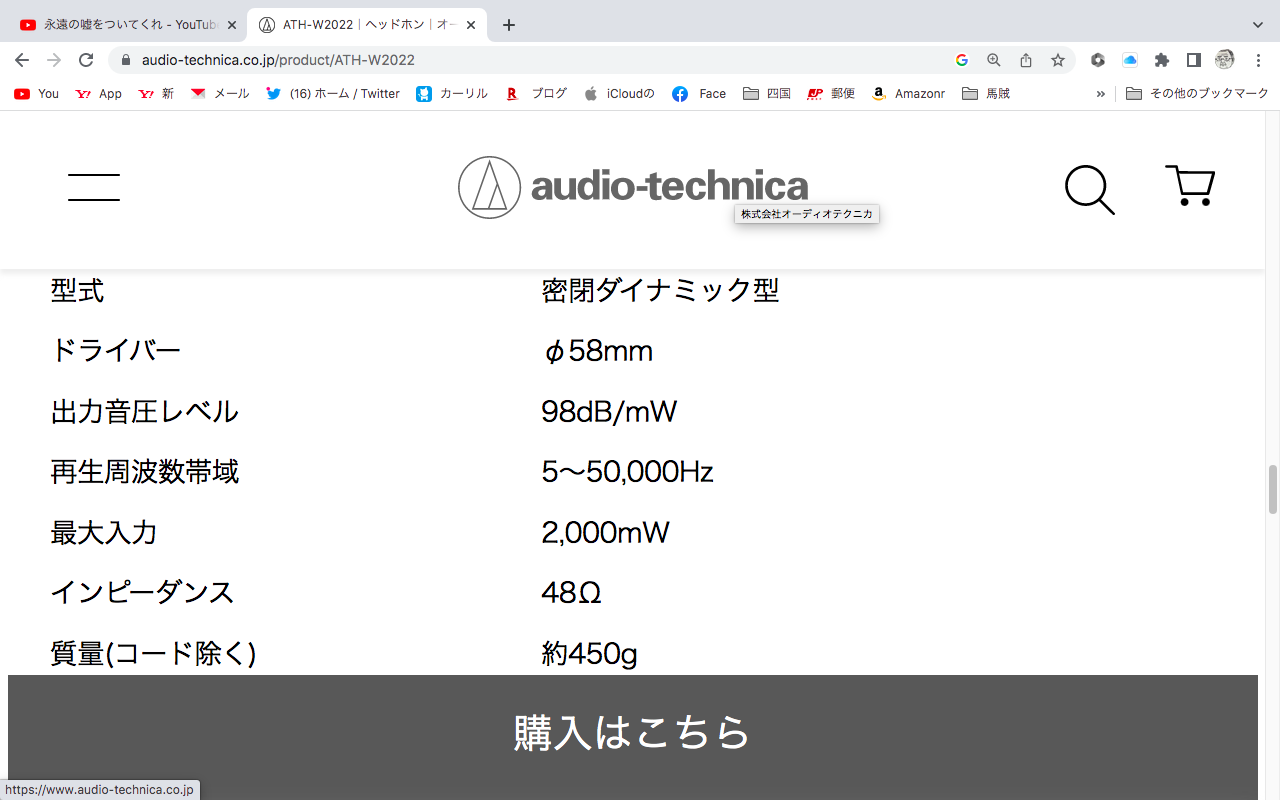Click the iCloud extension icon

pos(1130,60)
